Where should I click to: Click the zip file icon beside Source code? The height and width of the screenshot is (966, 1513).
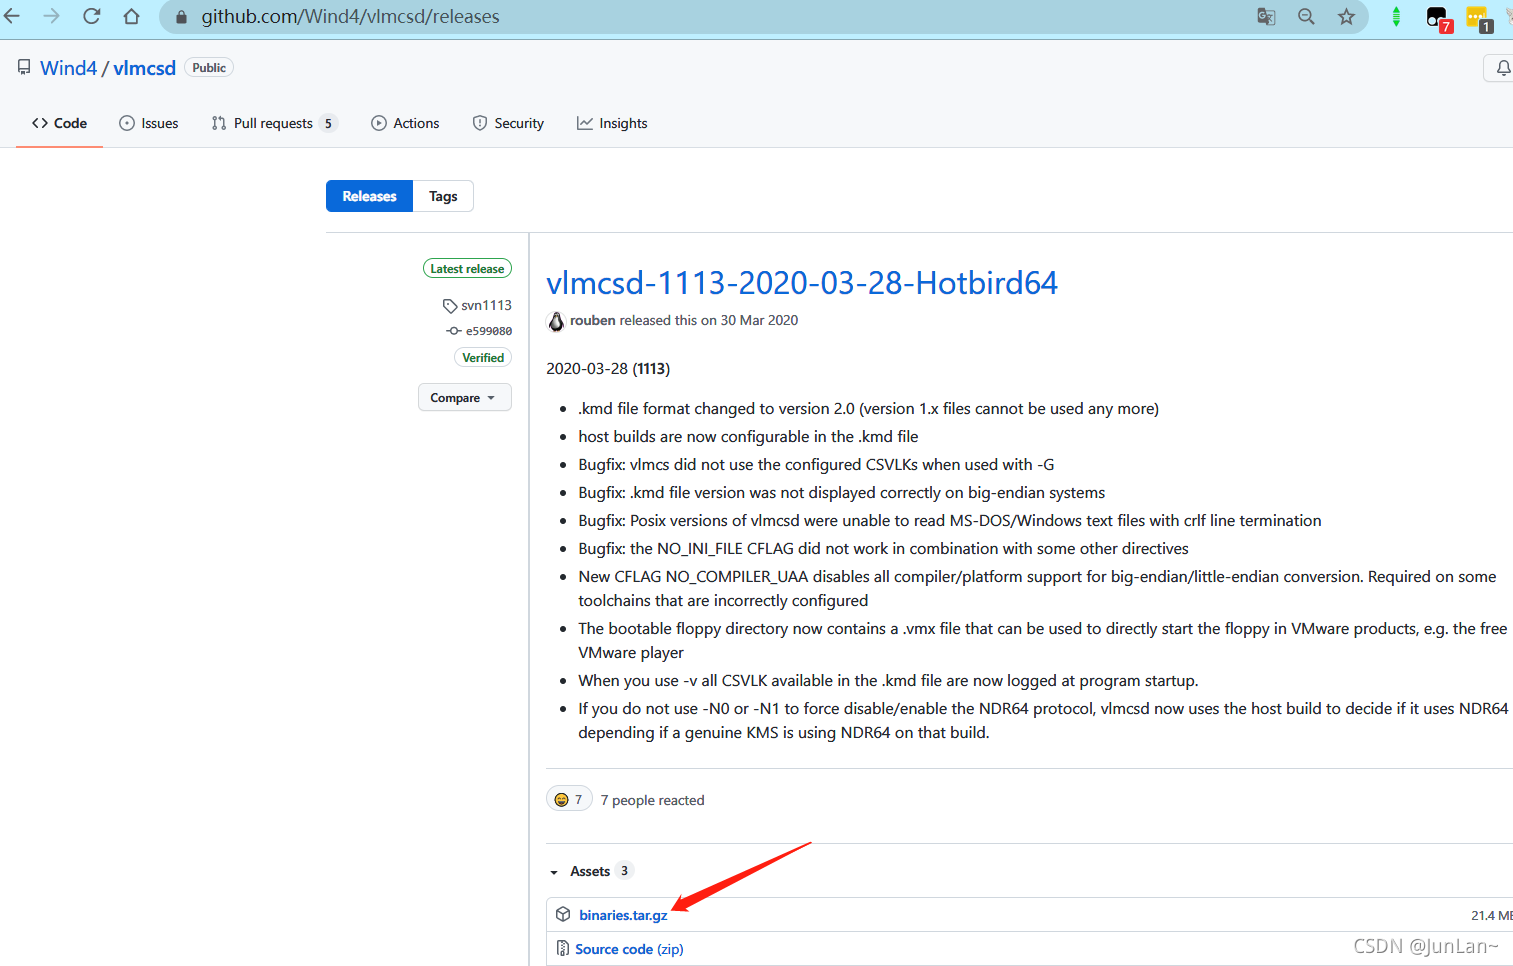pos(563,948)
